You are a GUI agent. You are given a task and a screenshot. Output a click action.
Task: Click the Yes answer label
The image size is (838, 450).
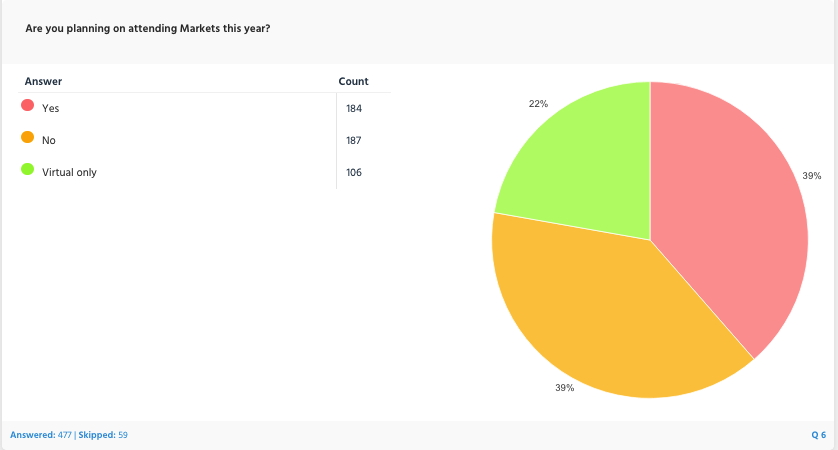51,108
